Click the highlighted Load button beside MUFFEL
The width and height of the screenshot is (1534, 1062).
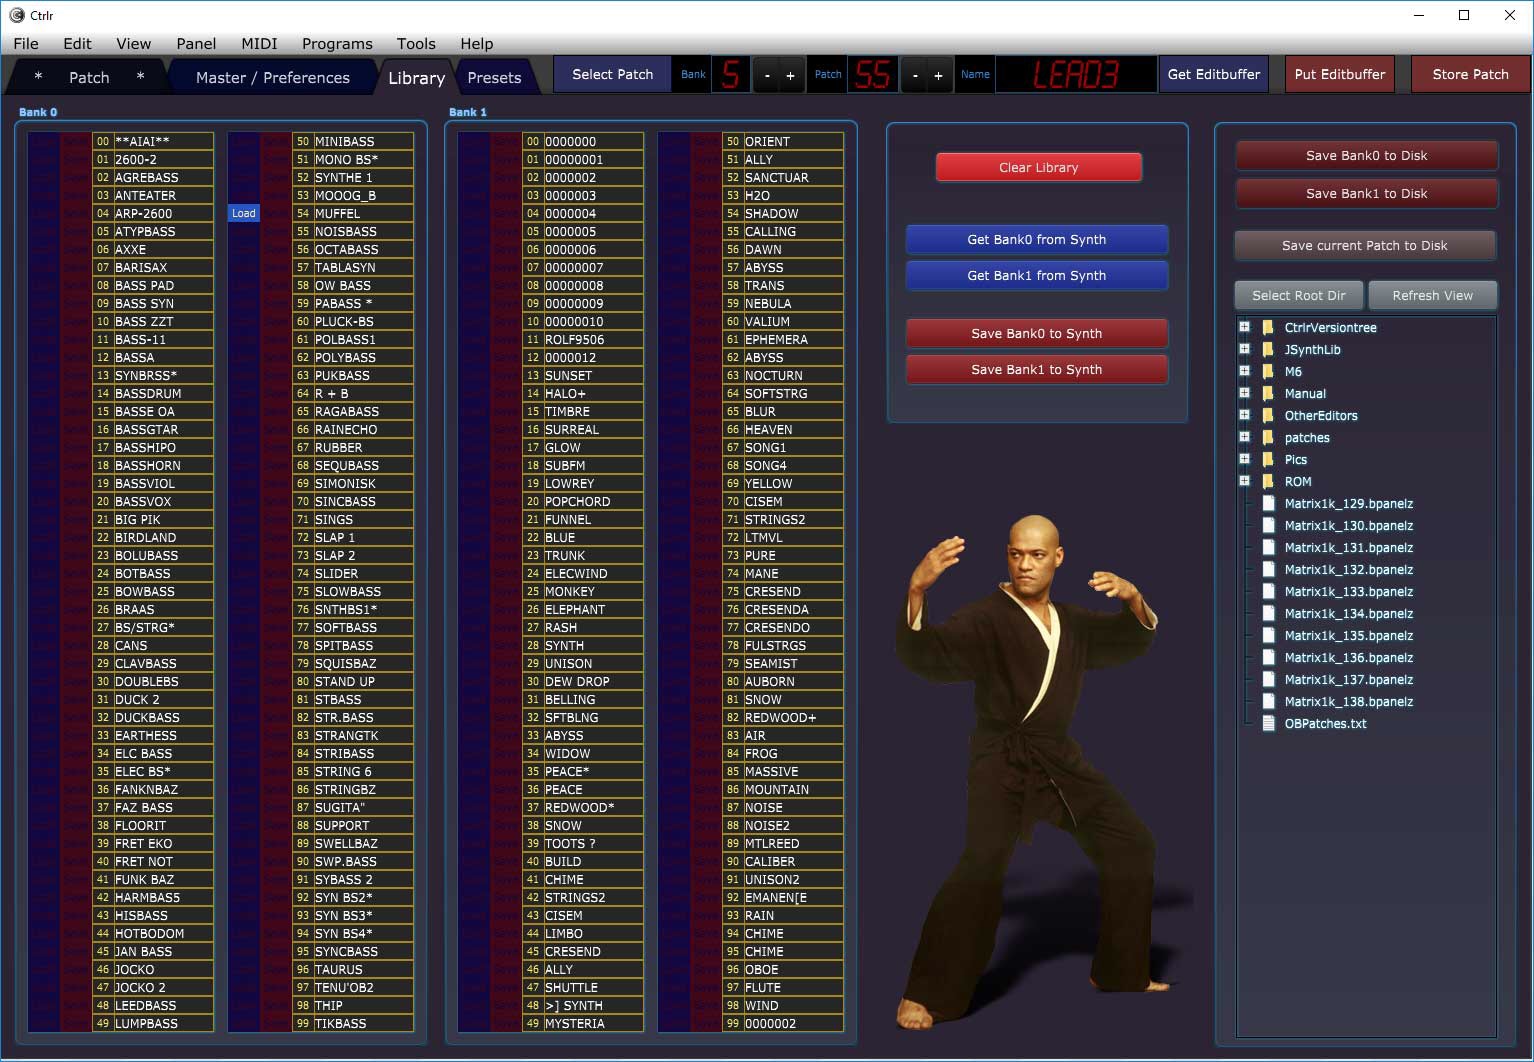pos(244,213)
